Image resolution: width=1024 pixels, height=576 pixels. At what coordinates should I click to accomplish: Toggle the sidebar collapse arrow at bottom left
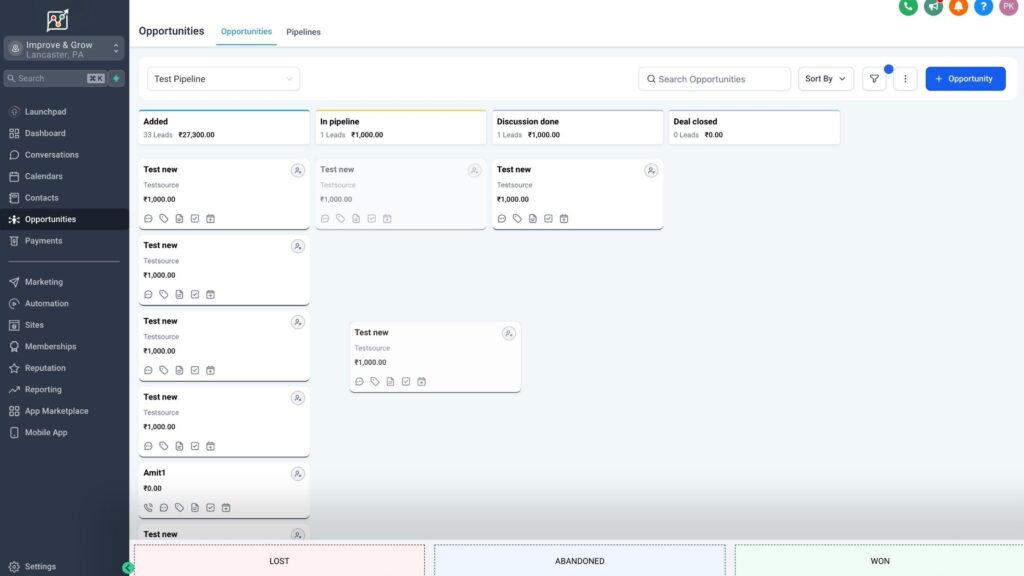(126, 567)
